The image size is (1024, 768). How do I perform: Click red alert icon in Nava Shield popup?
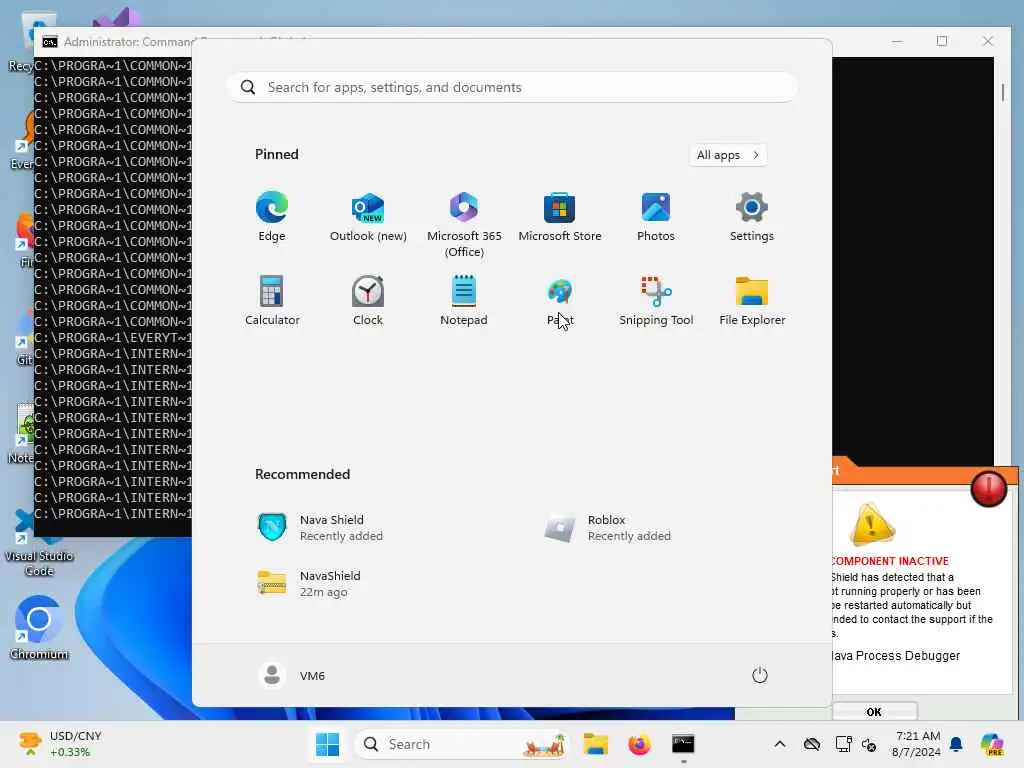[988, 488]
